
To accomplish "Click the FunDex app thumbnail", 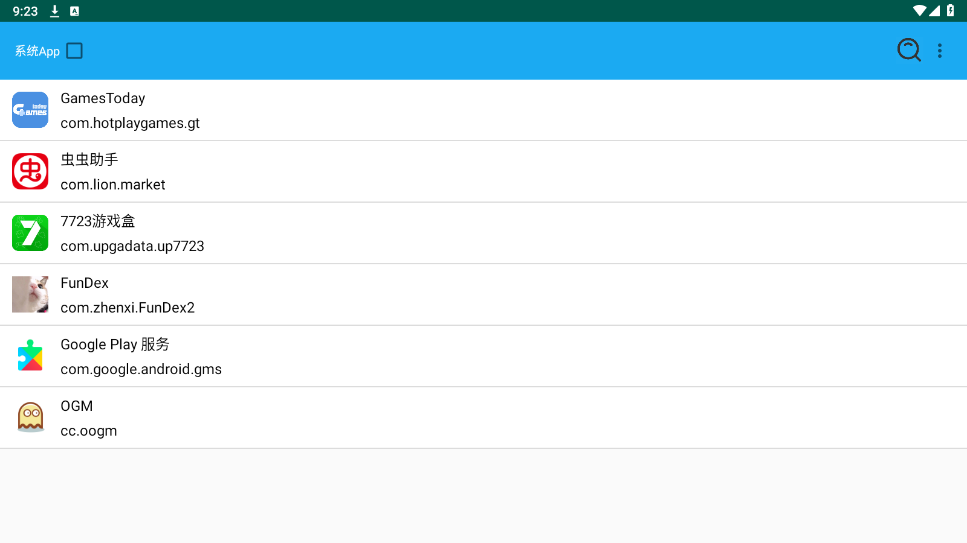I will pos(30,295).
